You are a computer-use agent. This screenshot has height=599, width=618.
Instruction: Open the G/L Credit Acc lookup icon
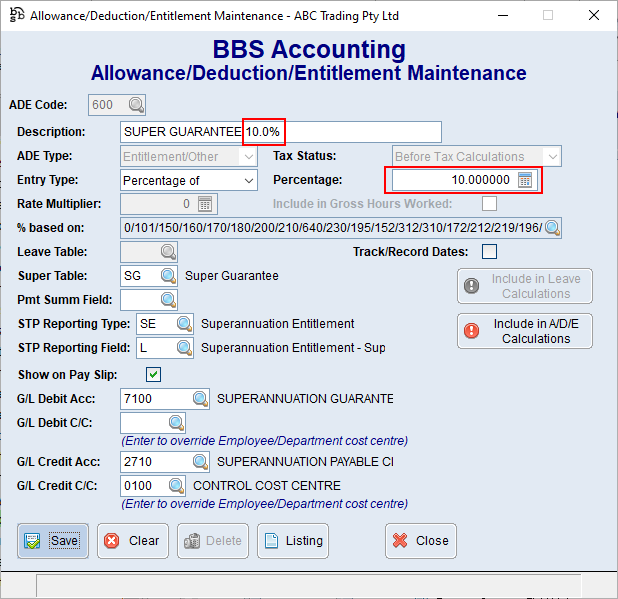click(x=200, y=462)
